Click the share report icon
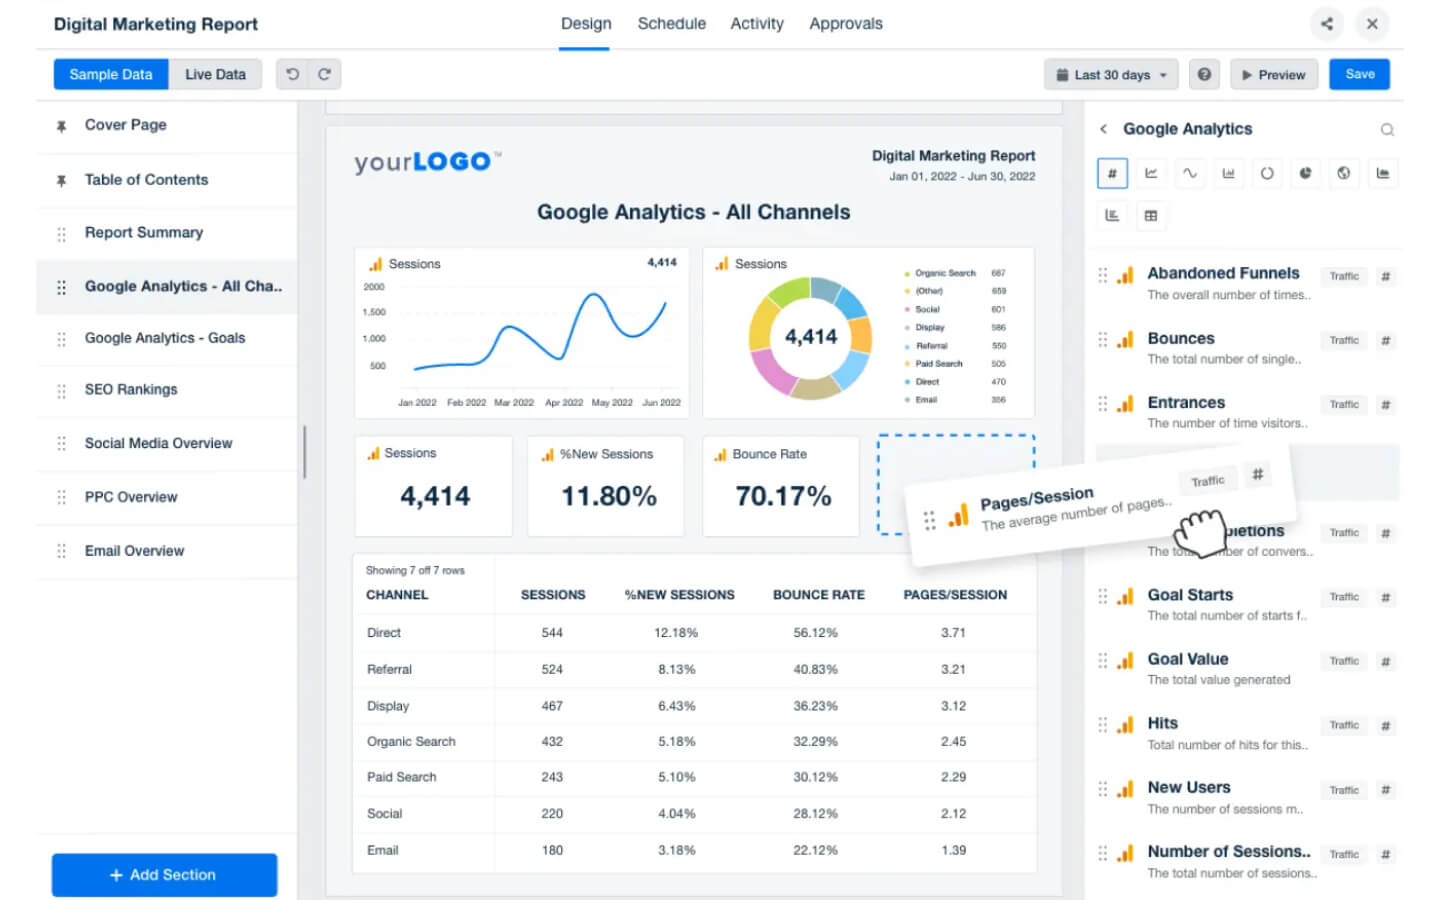This screenshot has width=1440, height=900. [1327, 23]
